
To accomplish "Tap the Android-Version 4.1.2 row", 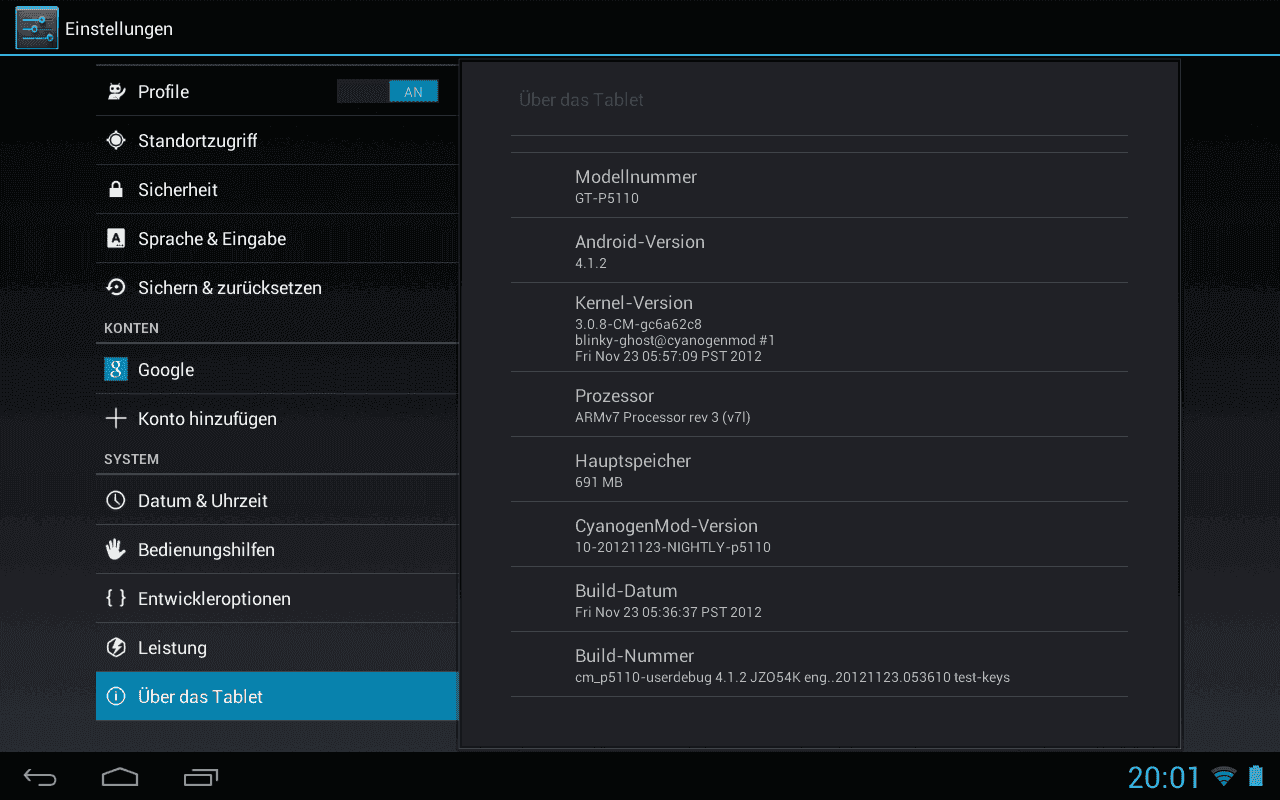I will click(x=819, y=251).
